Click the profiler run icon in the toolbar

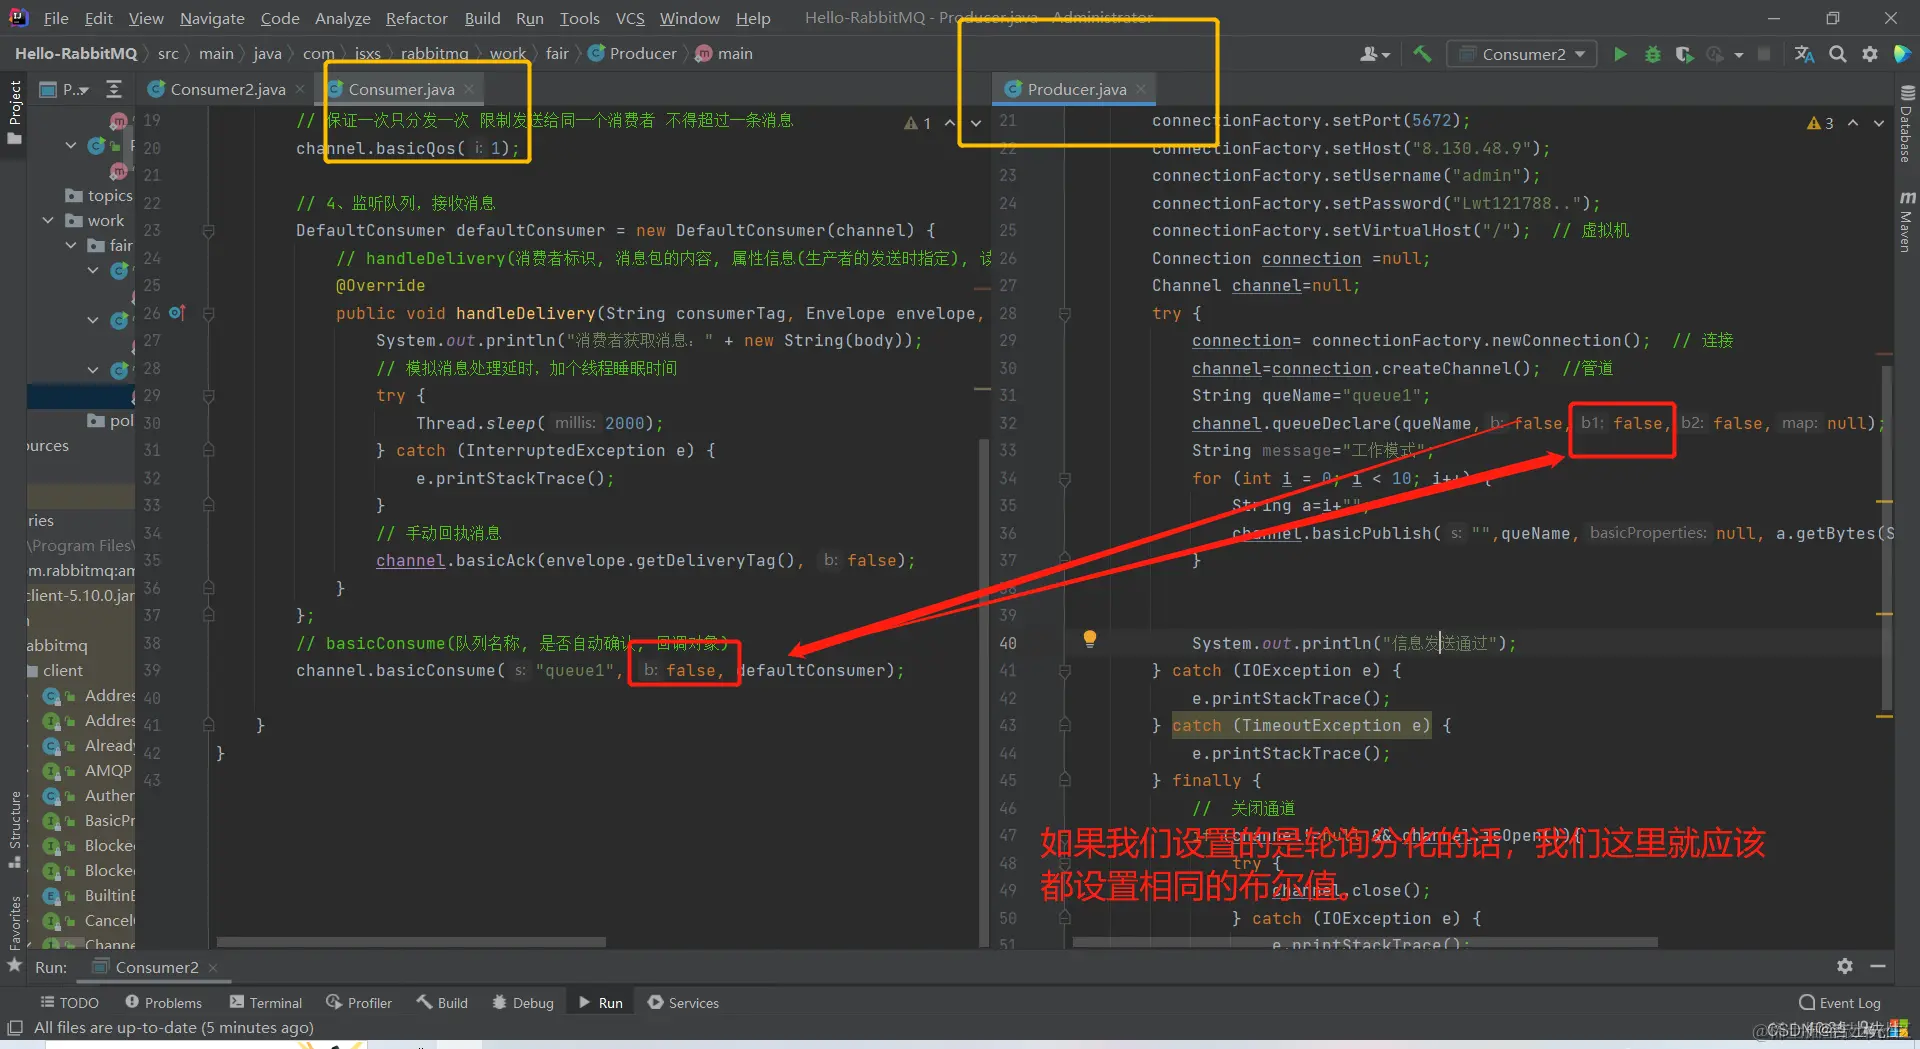(x=1716, y=54)
